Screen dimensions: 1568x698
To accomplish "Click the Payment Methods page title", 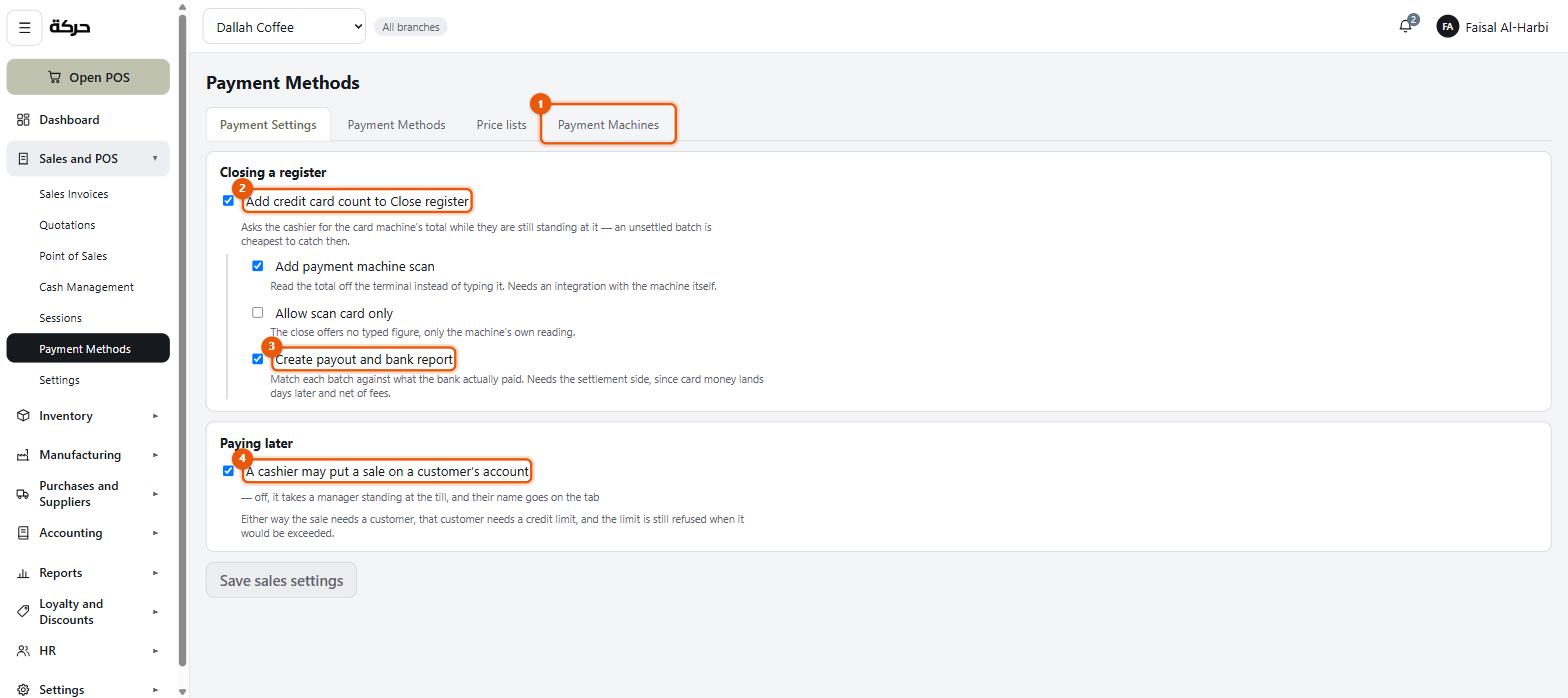I will [283, 83].
